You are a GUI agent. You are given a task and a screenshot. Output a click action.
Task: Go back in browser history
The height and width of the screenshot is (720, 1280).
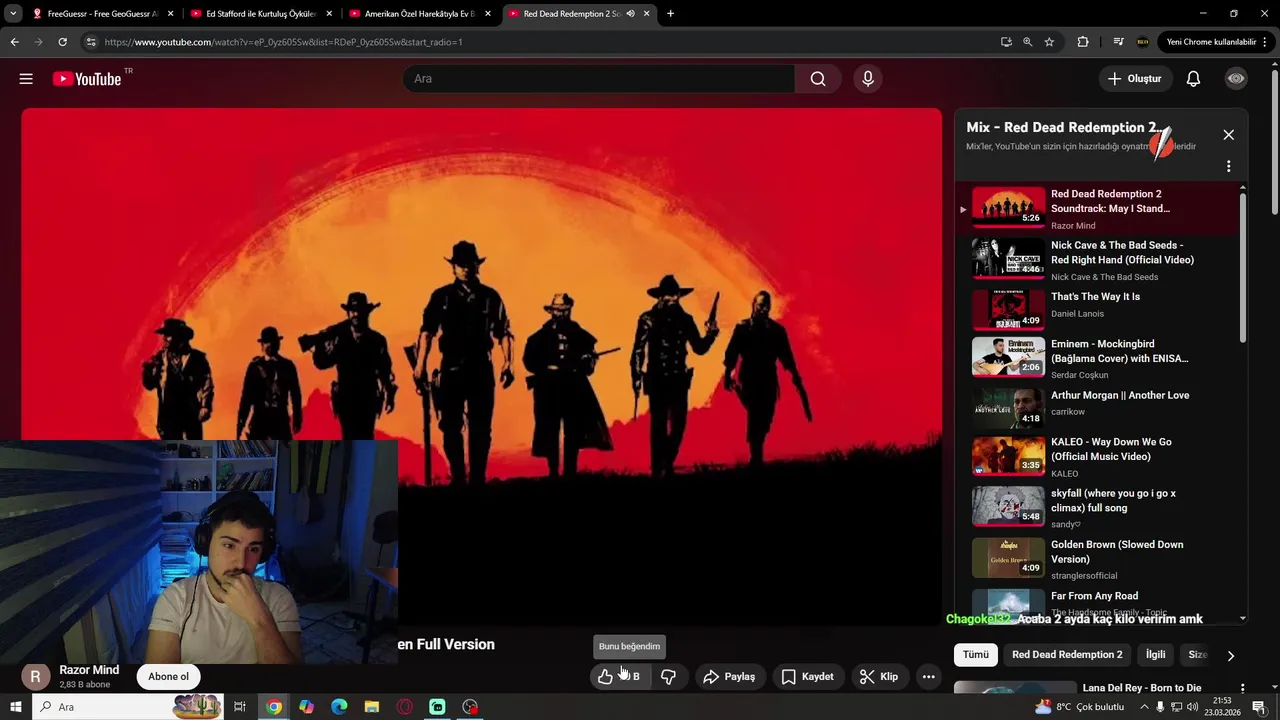click(x=14, y=42)
